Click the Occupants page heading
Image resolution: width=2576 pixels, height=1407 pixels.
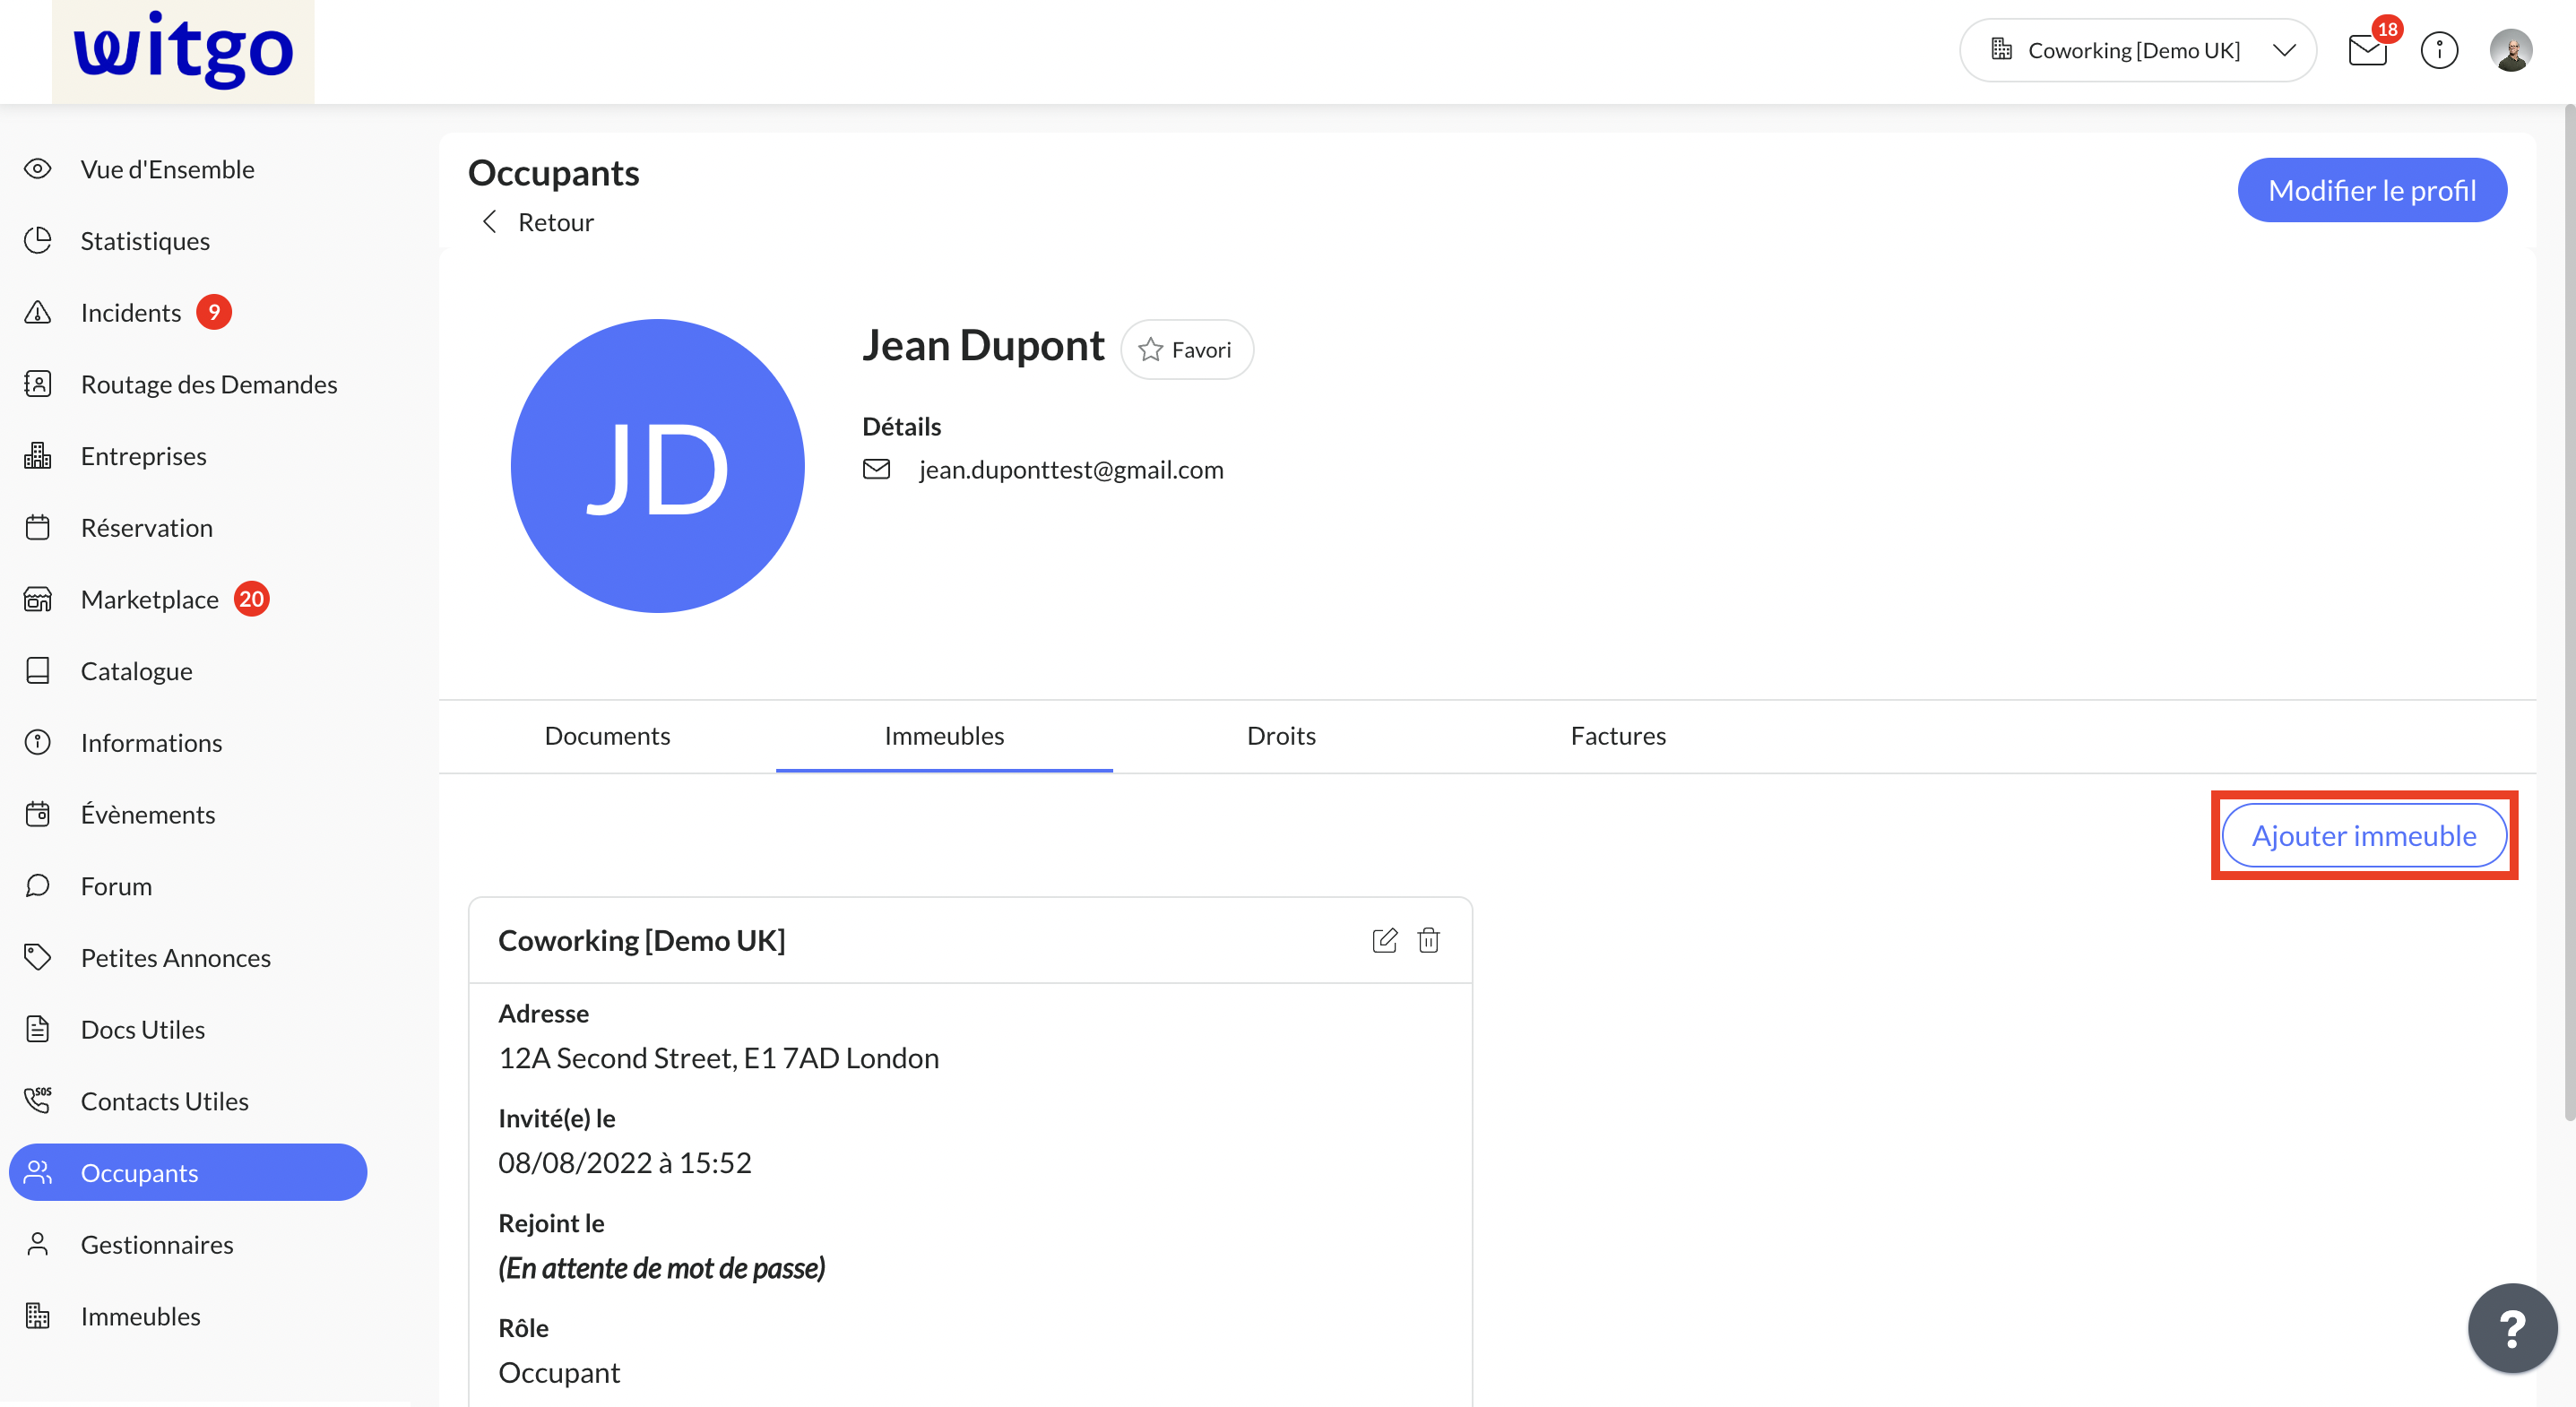coord(554,173)
